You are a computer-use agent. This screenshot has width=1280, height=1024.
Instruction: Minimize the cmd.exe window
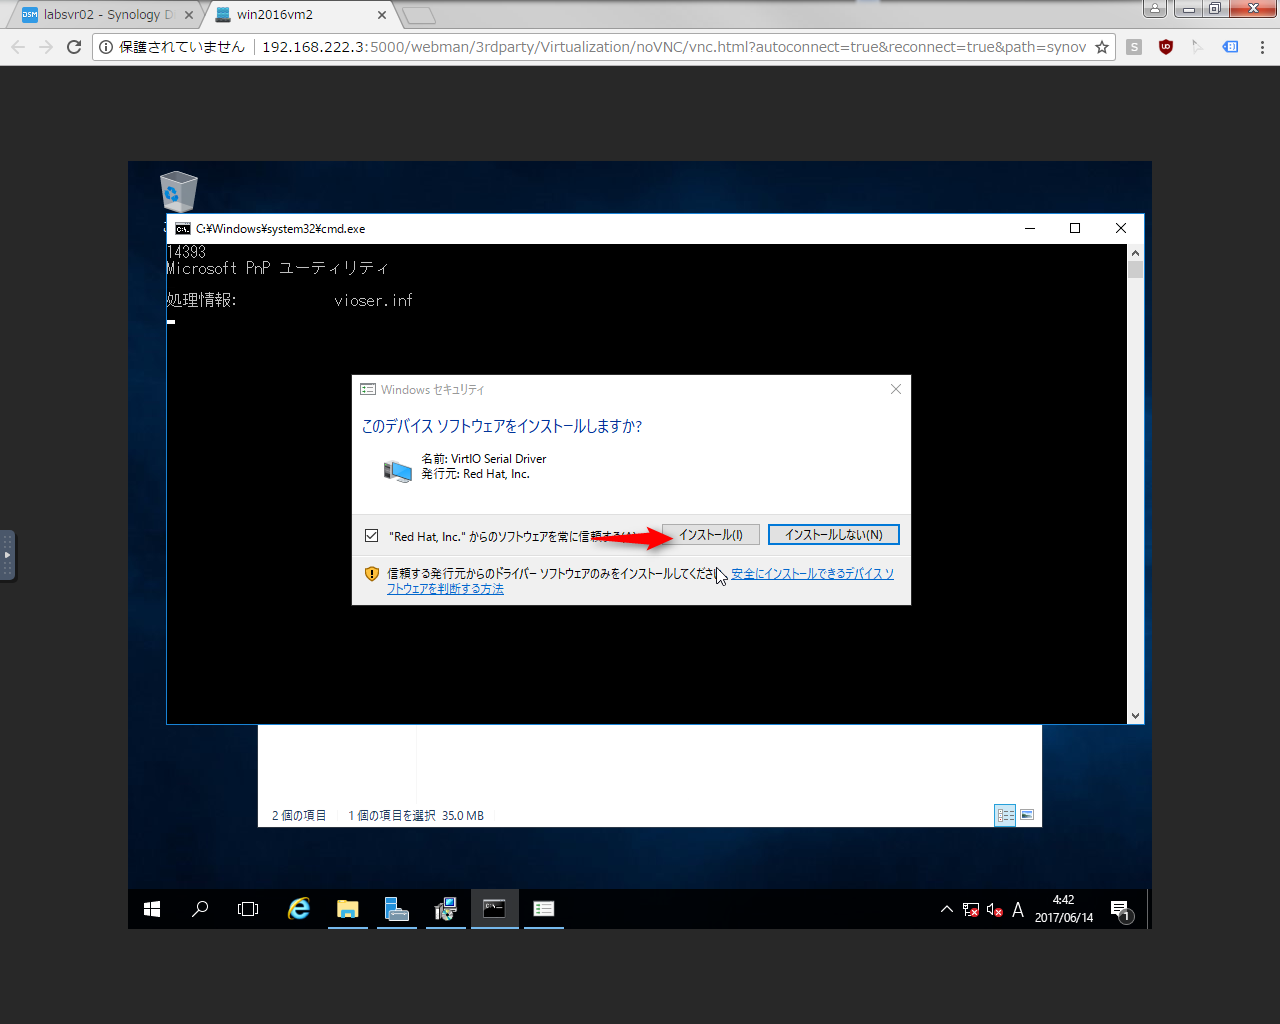[1030, 228]
